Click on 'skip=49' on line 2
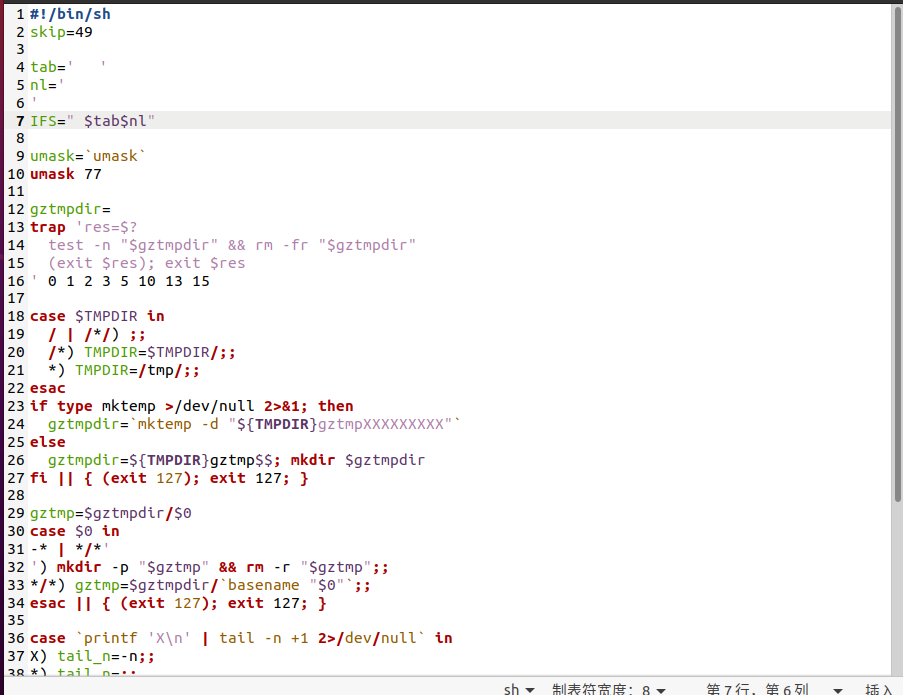Image resolution: width=903 pixels, height=695 pixels. pyautogui.click(x=62, y=31)
